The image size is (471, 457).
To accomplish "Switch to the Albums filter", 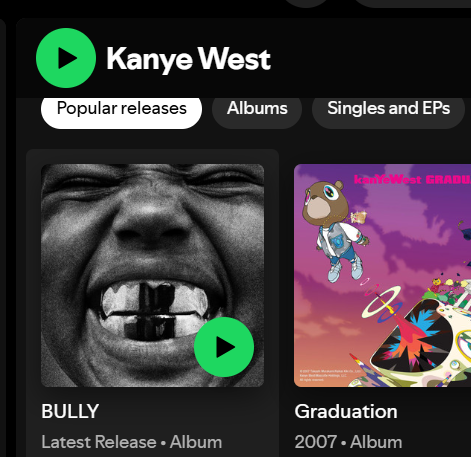I will click(257, 109).
